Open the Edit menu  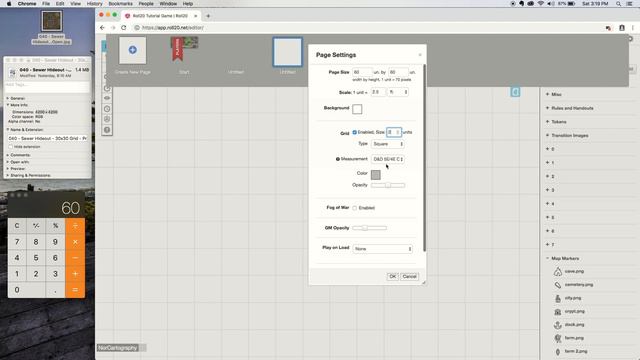tap(60, 4)
